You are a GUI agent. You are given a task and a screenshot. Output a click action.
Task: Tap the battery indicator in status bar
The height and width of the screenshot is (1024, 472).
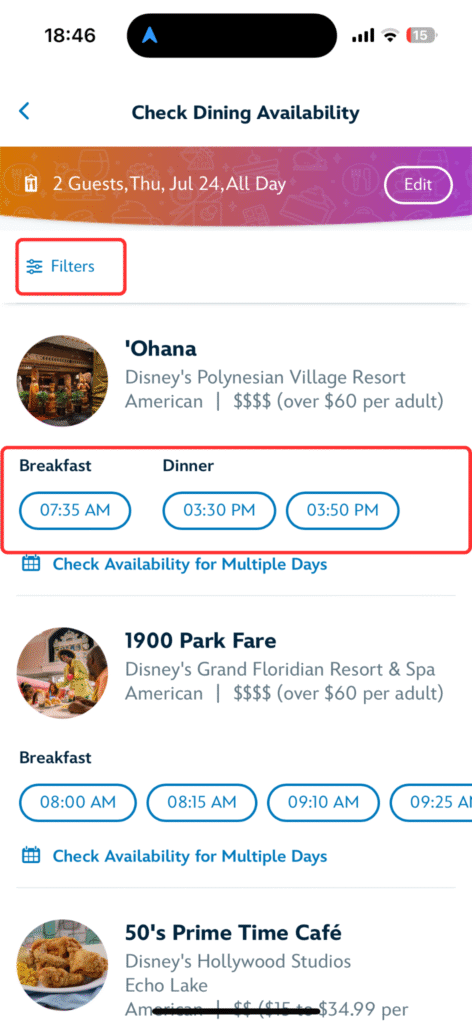click(421, 35)
